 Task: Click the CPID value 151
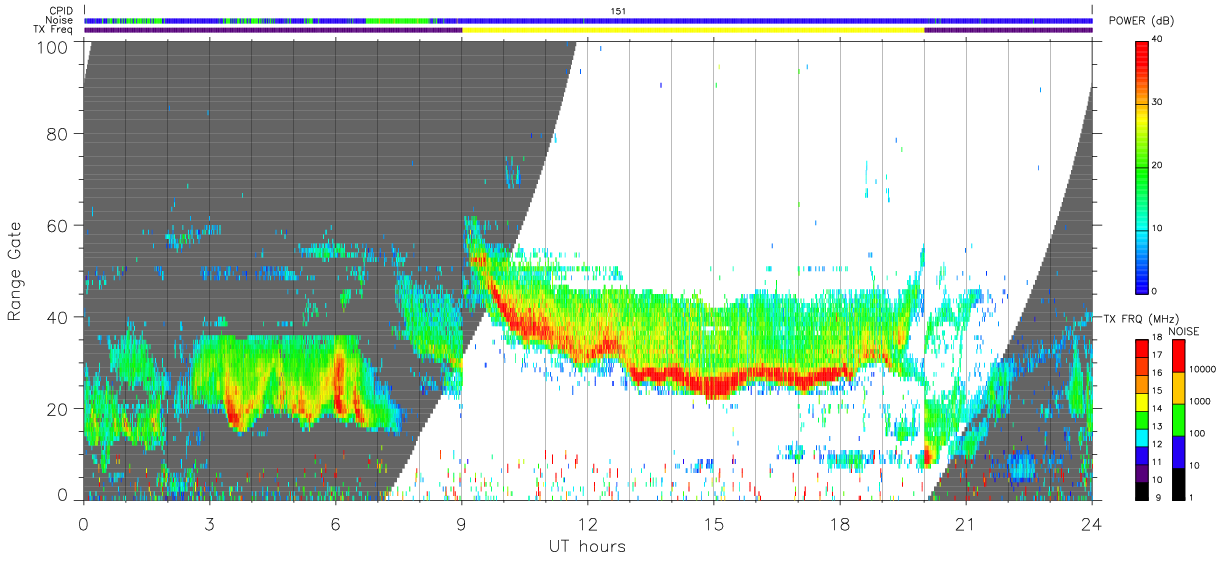pyautogui.click(x=618, y=11)
